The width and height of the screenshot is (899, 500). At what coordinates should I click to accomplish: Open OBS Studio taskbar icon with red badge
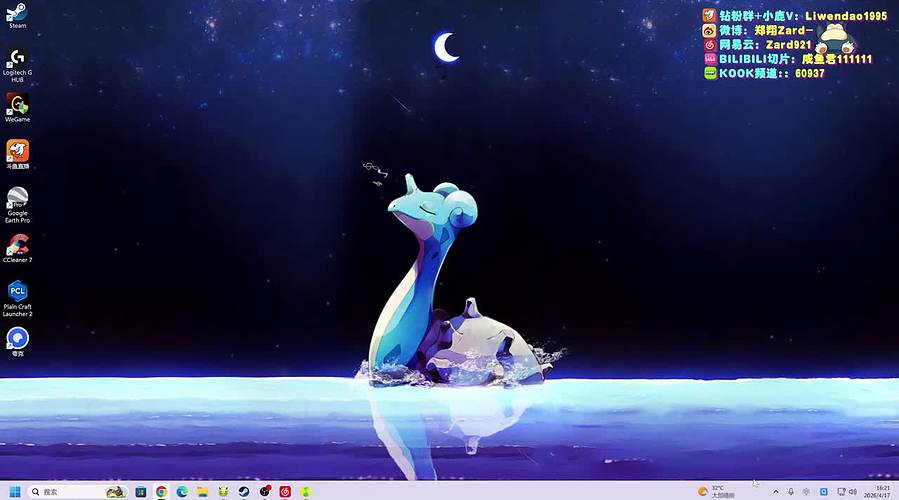265,491
